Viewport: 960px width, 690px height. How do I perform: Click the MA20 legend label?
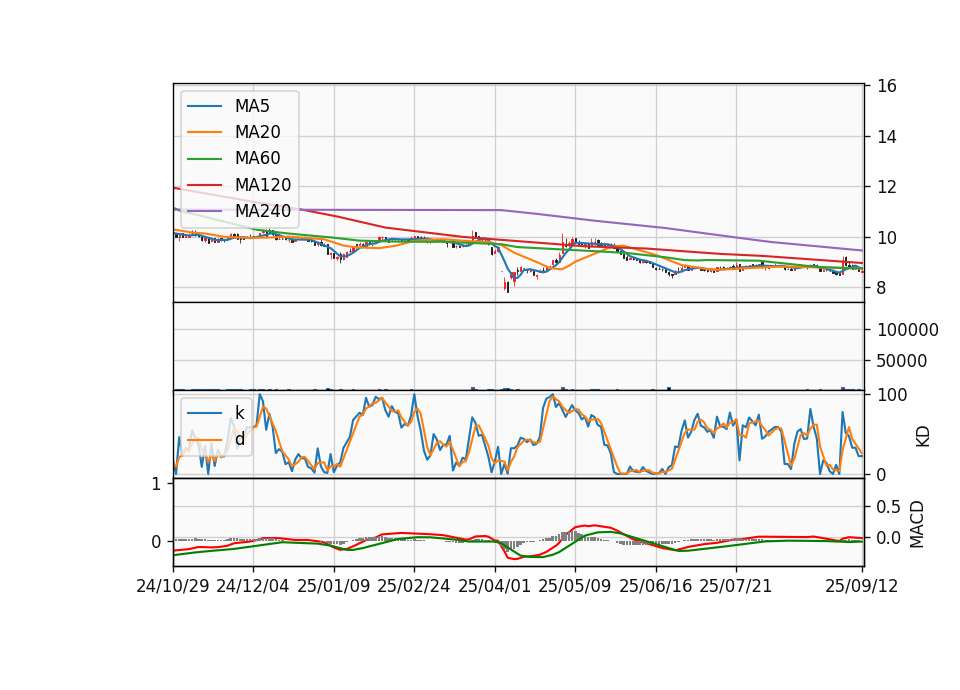point(257,132)
